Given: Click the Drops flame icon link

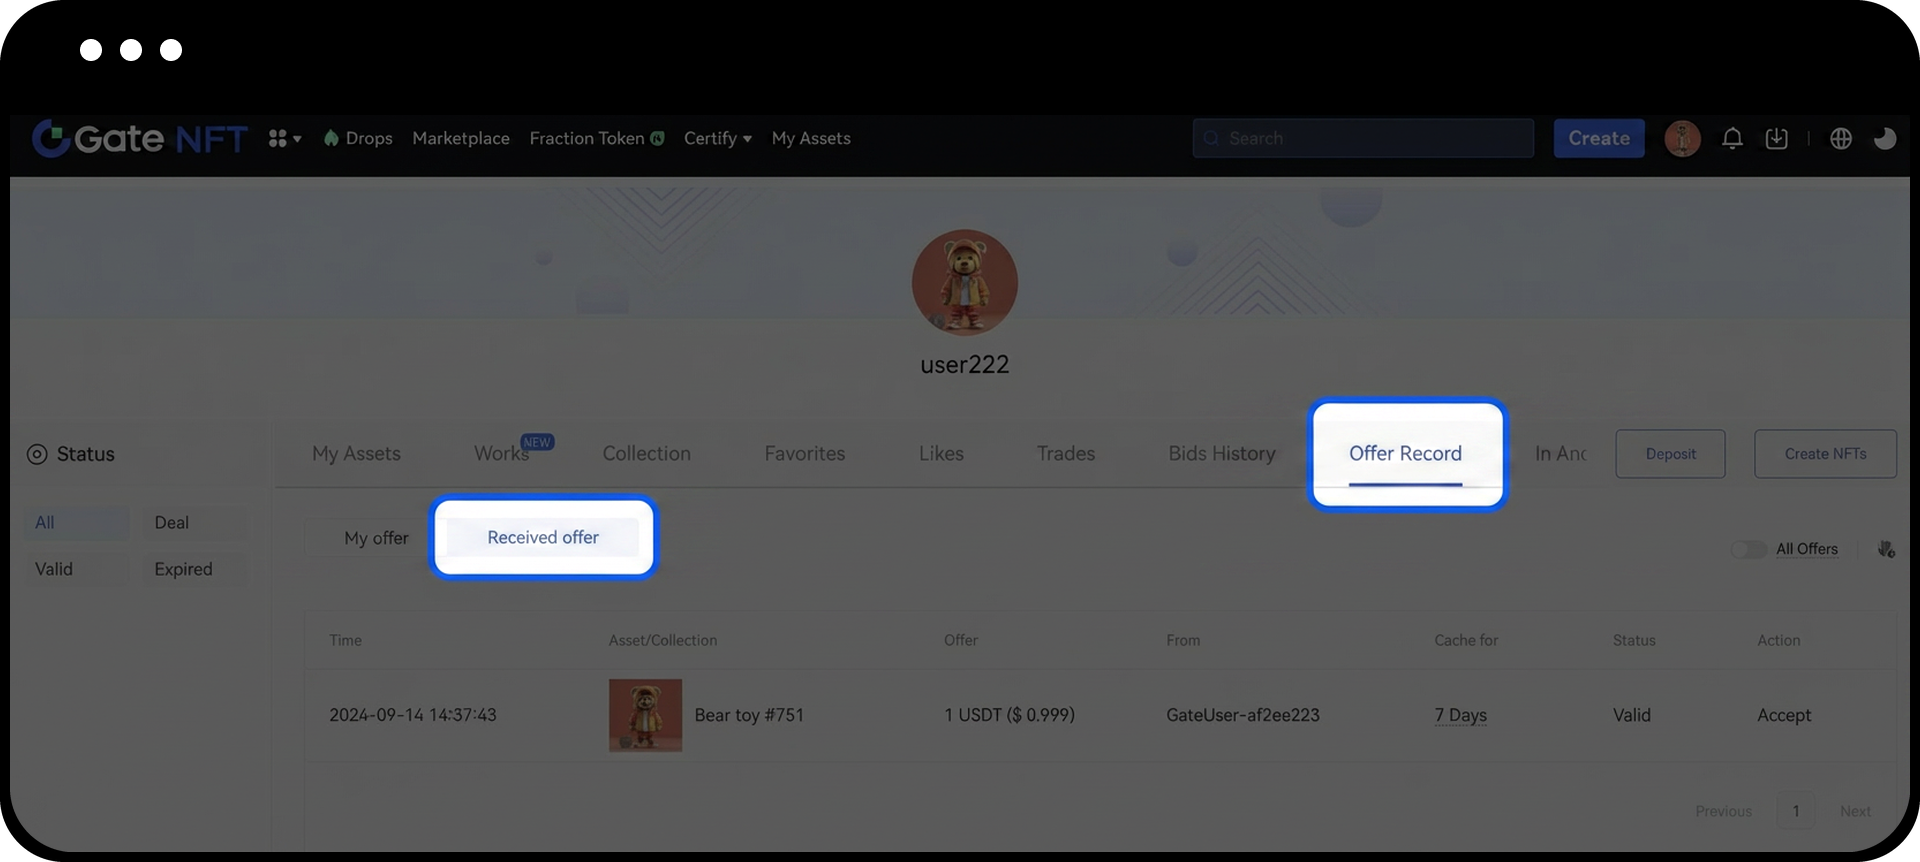Looking at the screenshot, I should click(357, 139).
